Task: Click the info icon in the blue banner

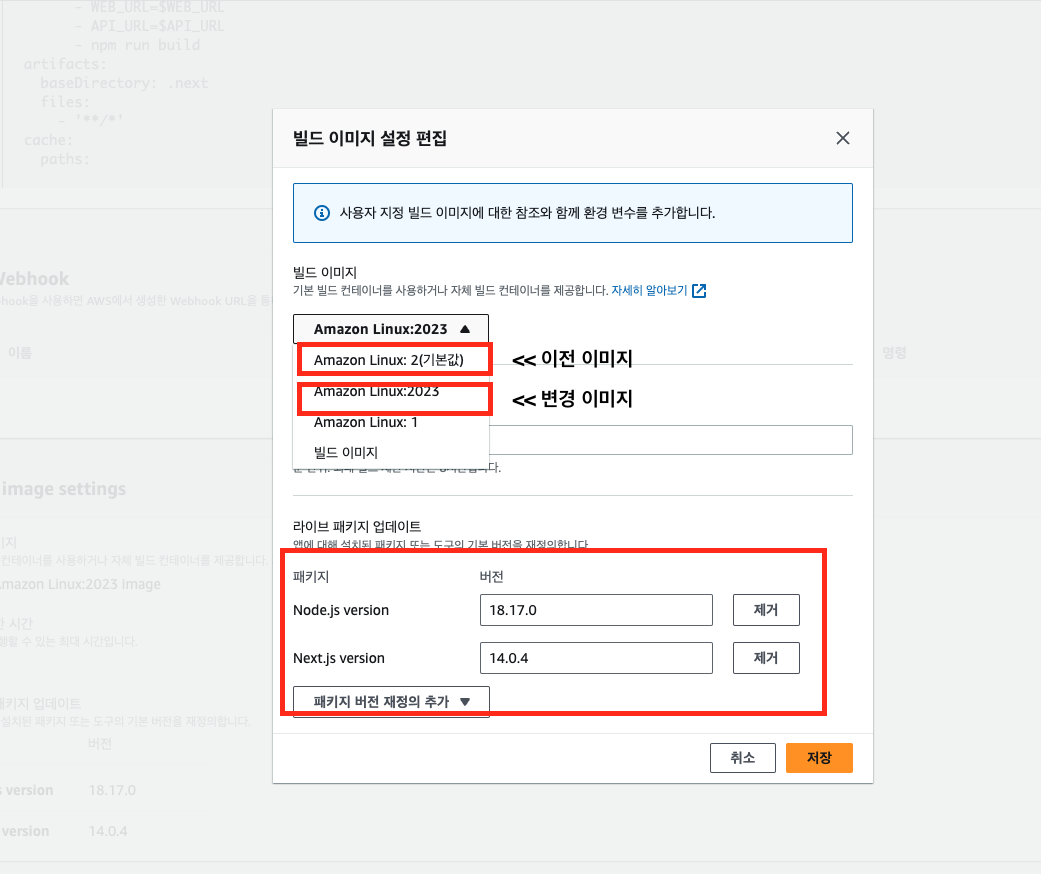Action: (x=322, y=213)
